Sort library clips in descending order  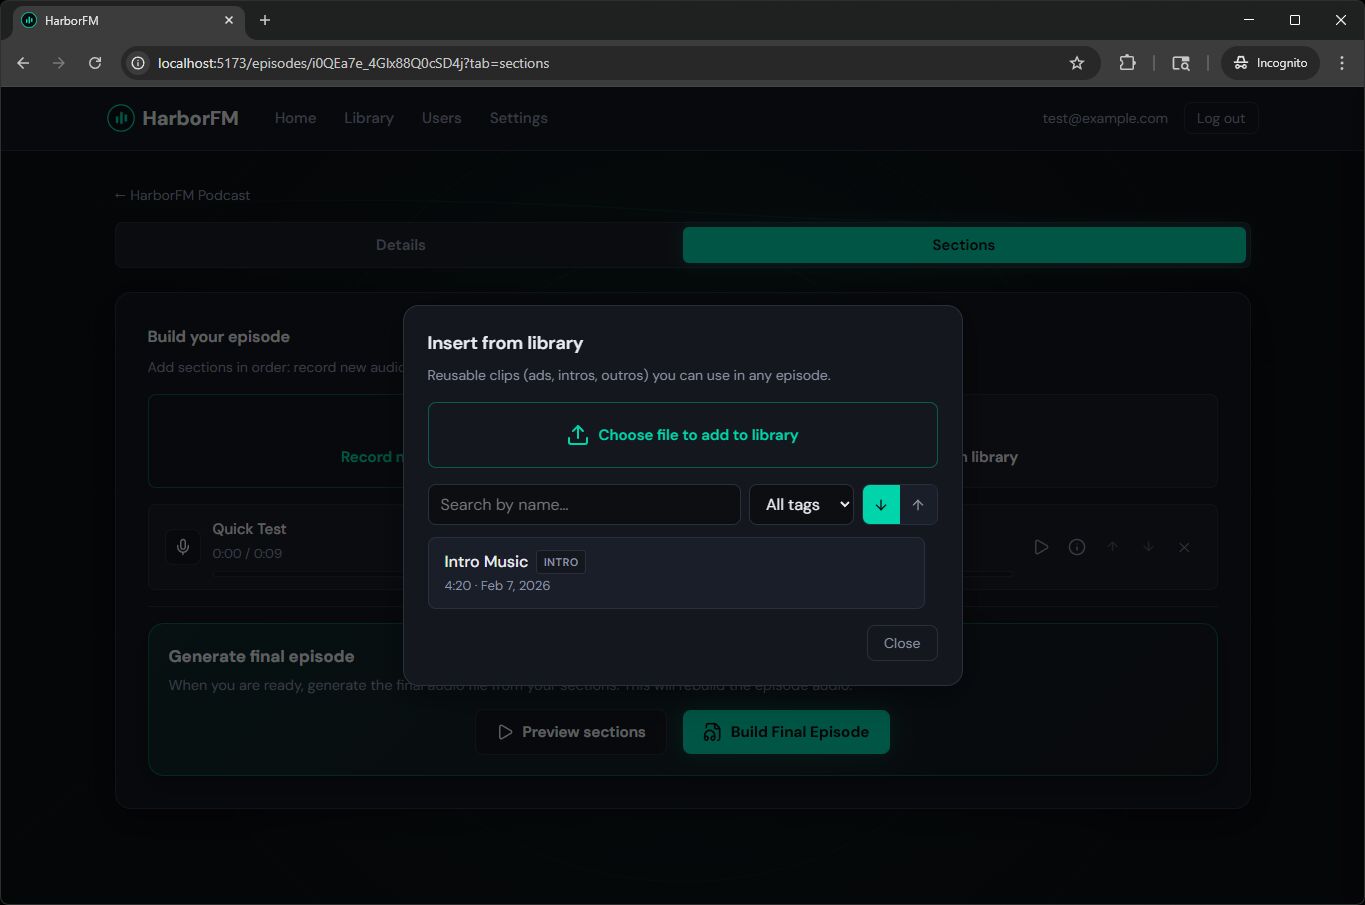(x=881, y=505)
